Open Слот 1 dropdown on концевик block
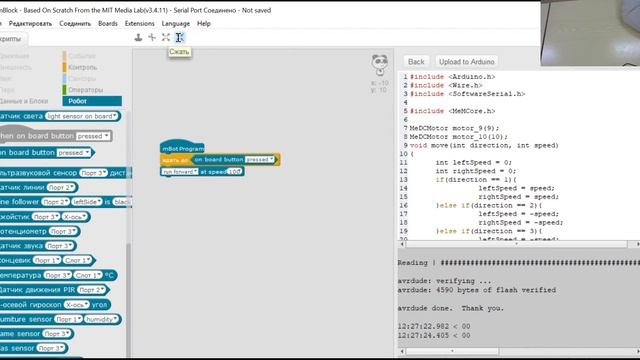 [x=78, y=260]
